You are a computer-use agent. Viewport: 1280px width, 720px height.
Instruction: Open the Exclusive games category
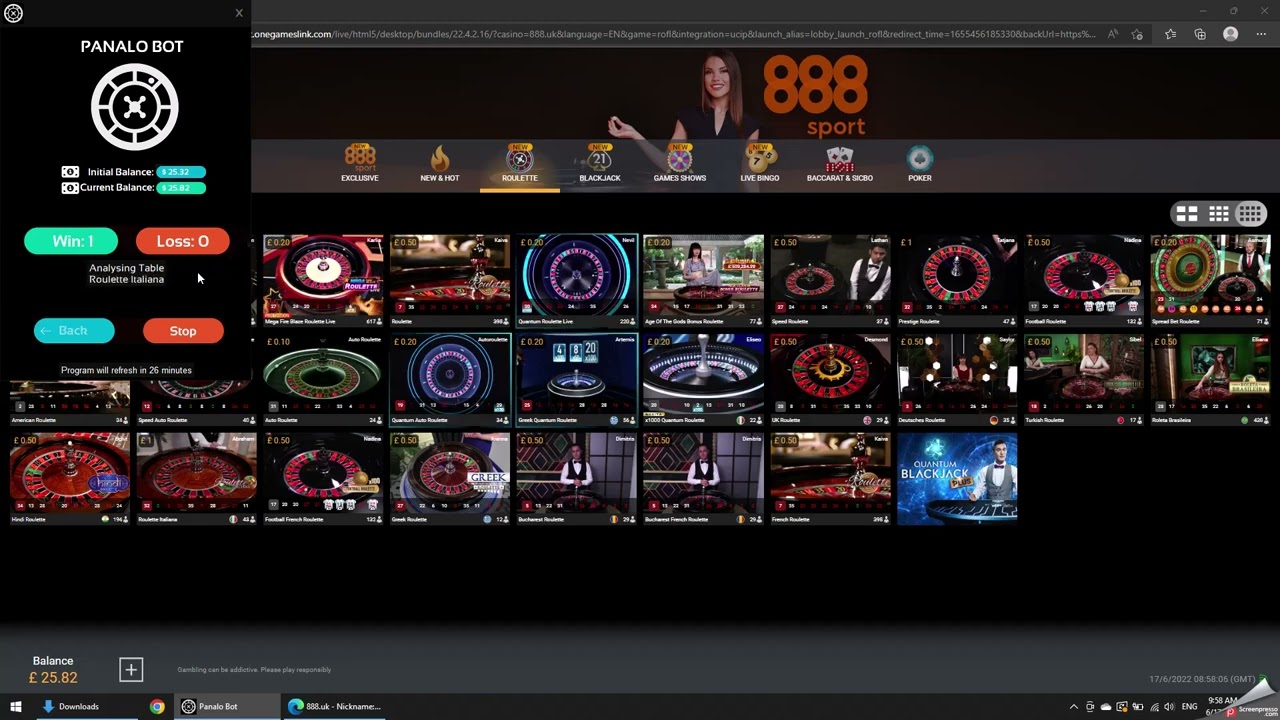coord(359,164)
